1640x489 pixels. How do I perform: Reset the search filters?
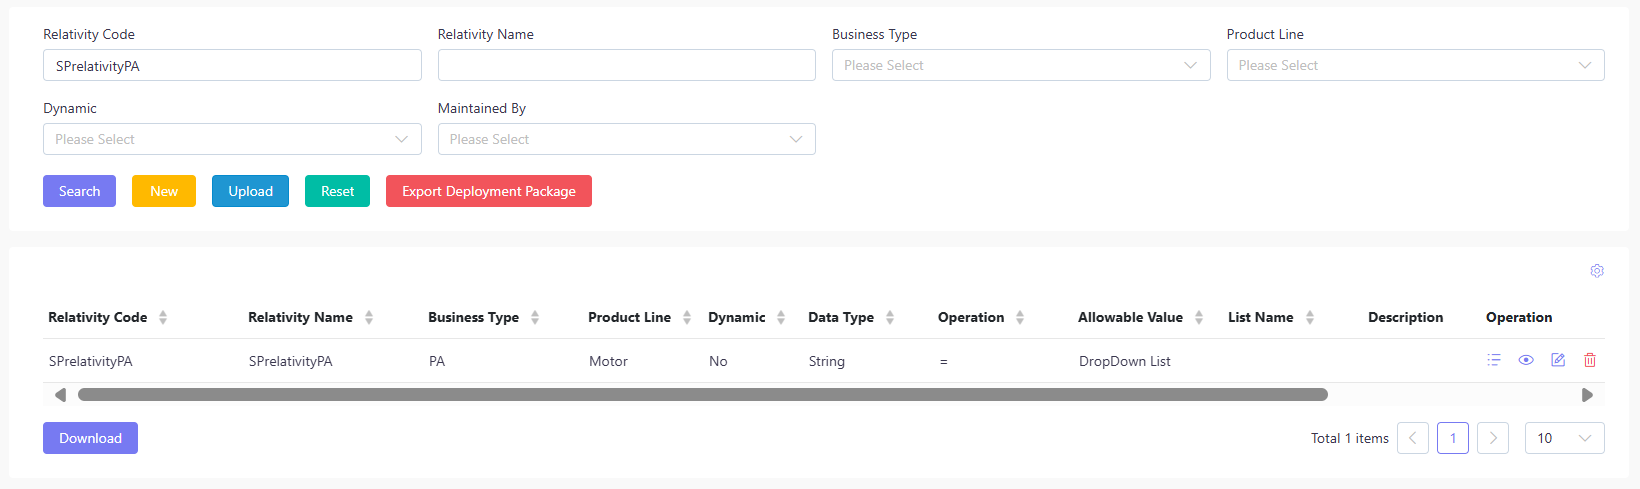coord(337,191)
